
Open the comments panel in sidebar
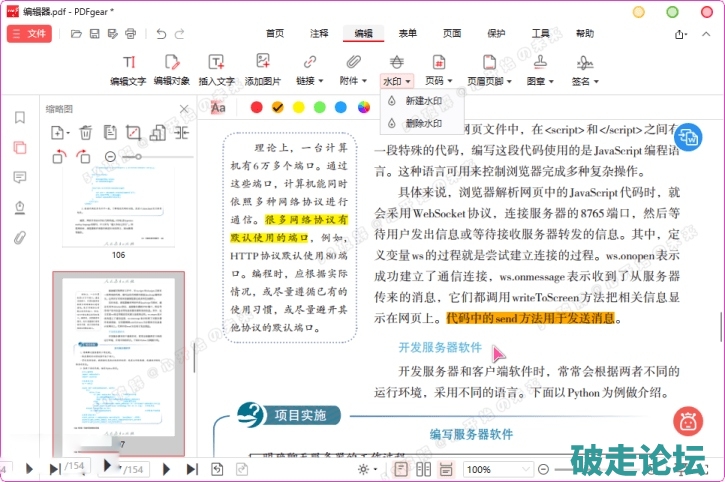pyautogui.click(x=19, y=177)
